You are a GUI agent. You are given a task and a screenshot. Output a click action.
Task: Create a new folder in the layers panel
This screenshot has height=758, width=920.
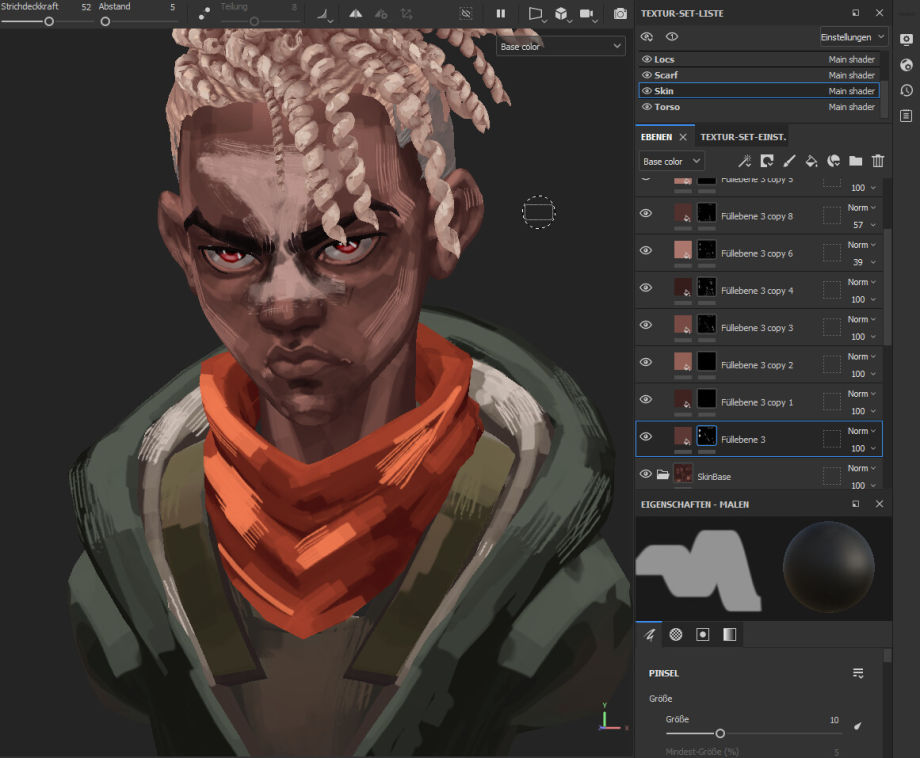(857, 161)
